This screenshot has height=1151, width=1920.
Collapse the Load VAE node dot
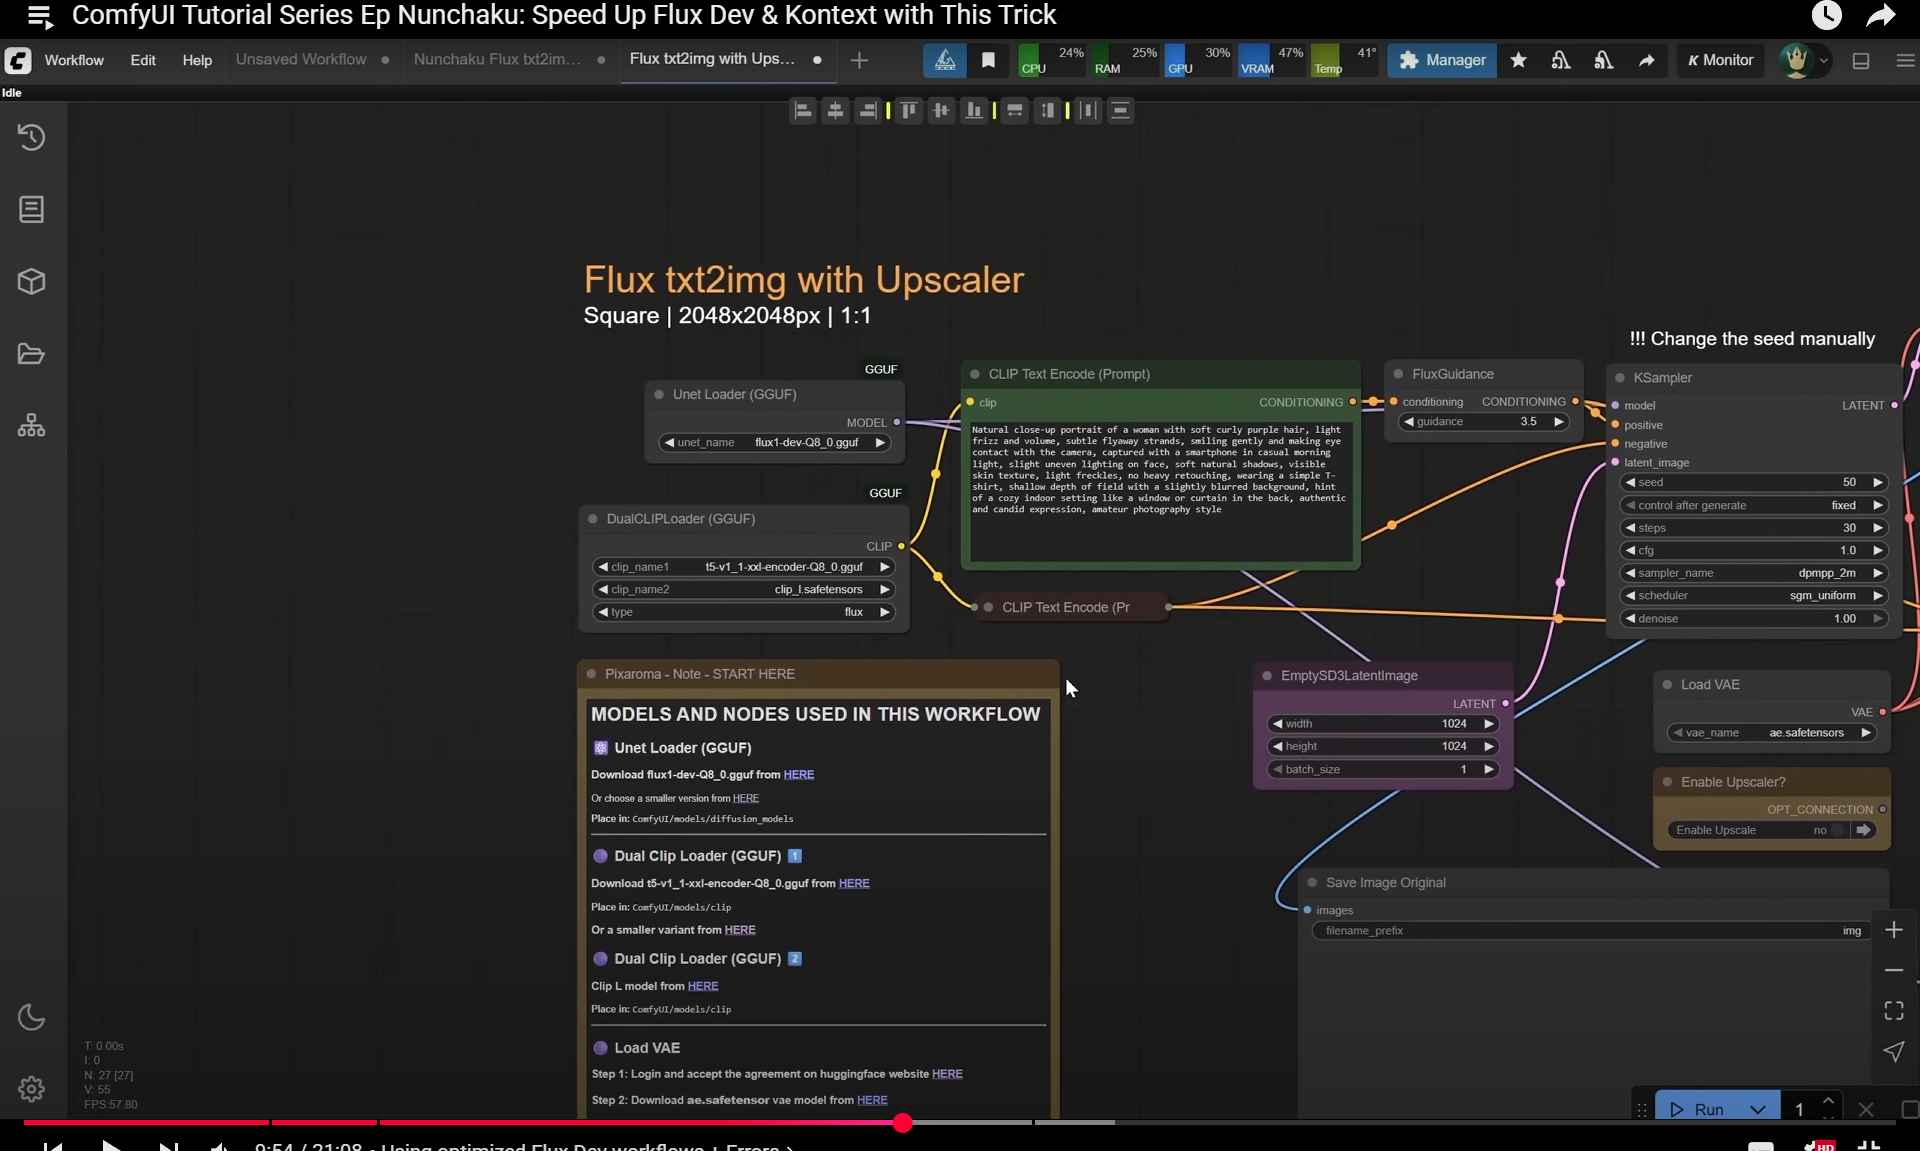point(1667,685)
